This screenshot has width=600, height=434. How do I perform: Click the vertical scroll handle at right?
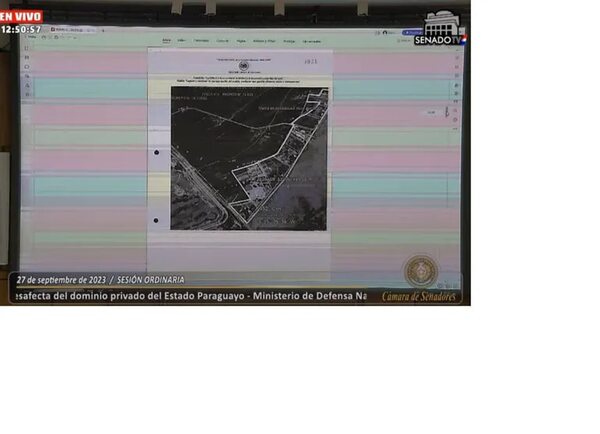pyautogui.click(x=447, y=112)
